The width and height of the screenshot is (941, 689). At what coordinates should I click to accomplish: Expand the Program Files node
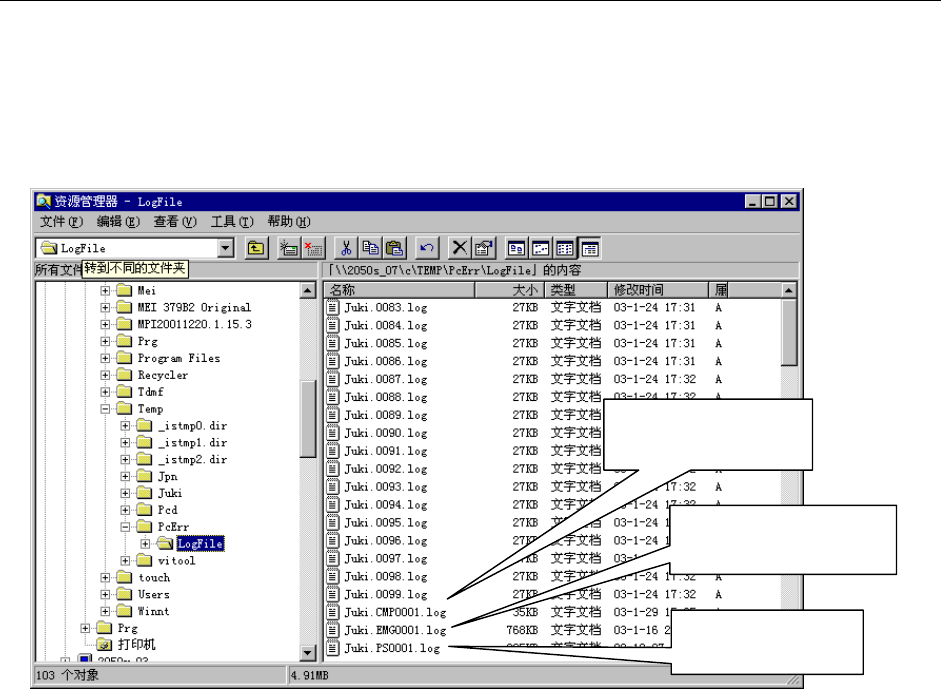[105, 358]
